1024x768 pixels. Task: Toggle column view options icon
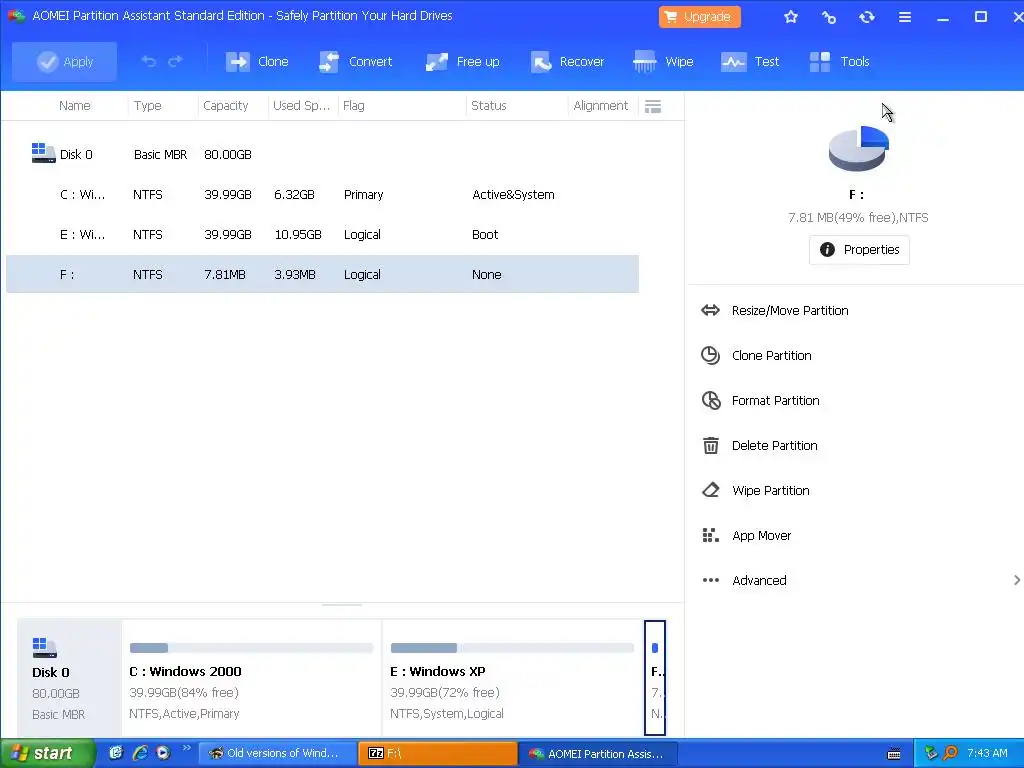(x=653, y=106)
